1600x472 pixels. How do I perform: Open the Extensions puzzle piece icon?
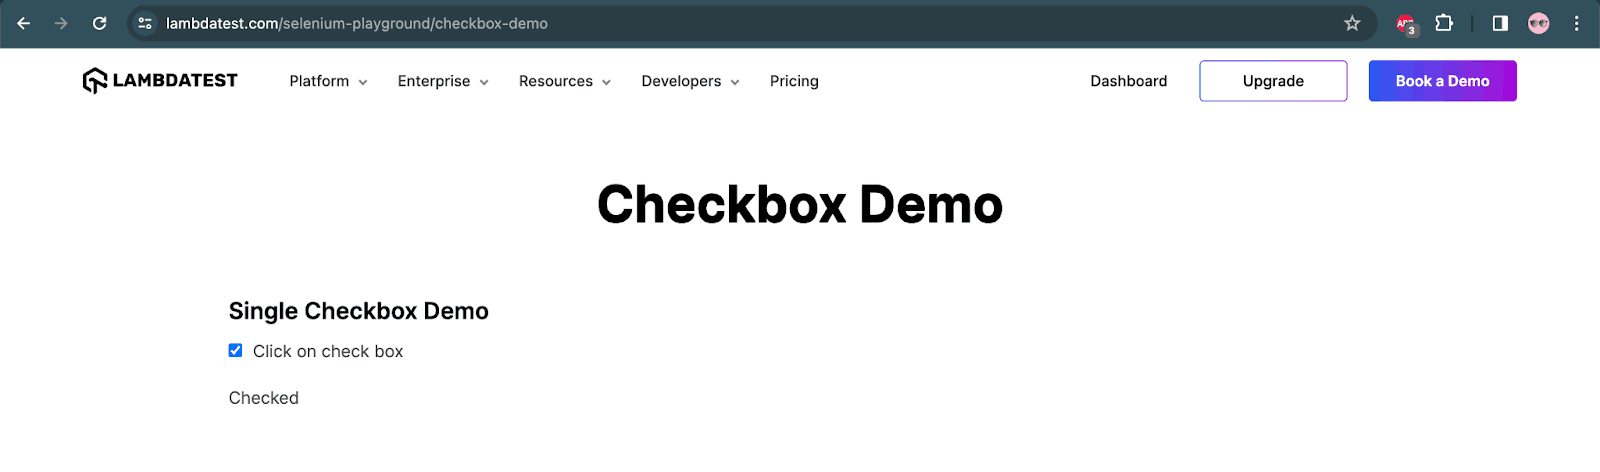coord(1444,23)
